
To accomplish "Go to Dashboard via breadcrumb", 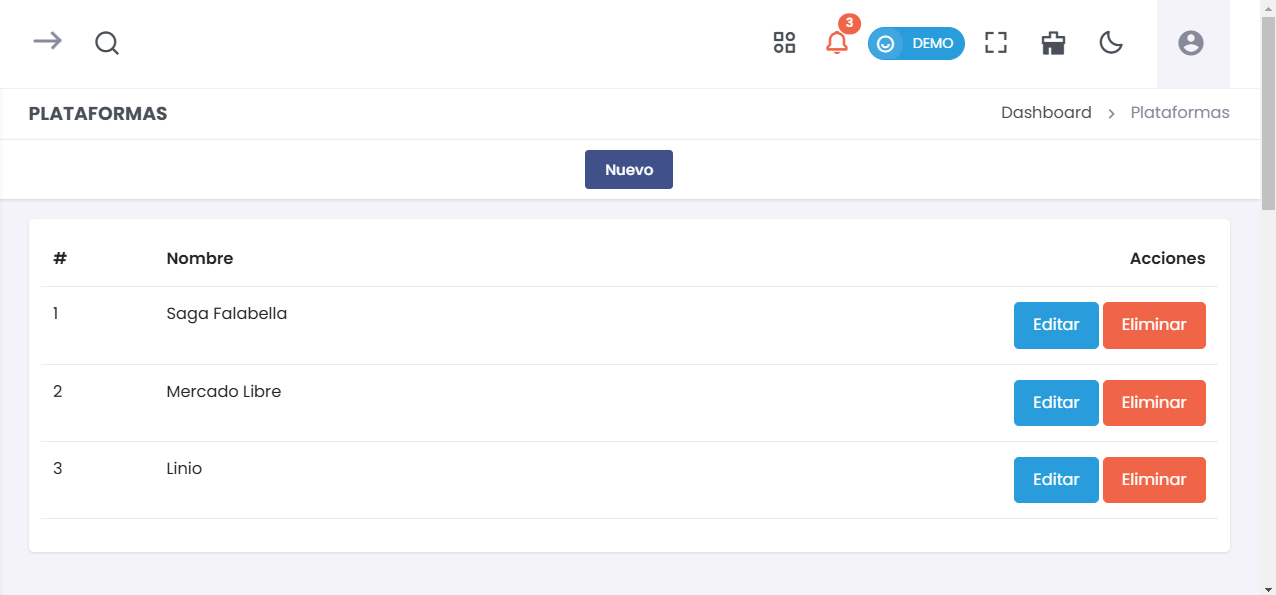I will [x=1046, y=113].
